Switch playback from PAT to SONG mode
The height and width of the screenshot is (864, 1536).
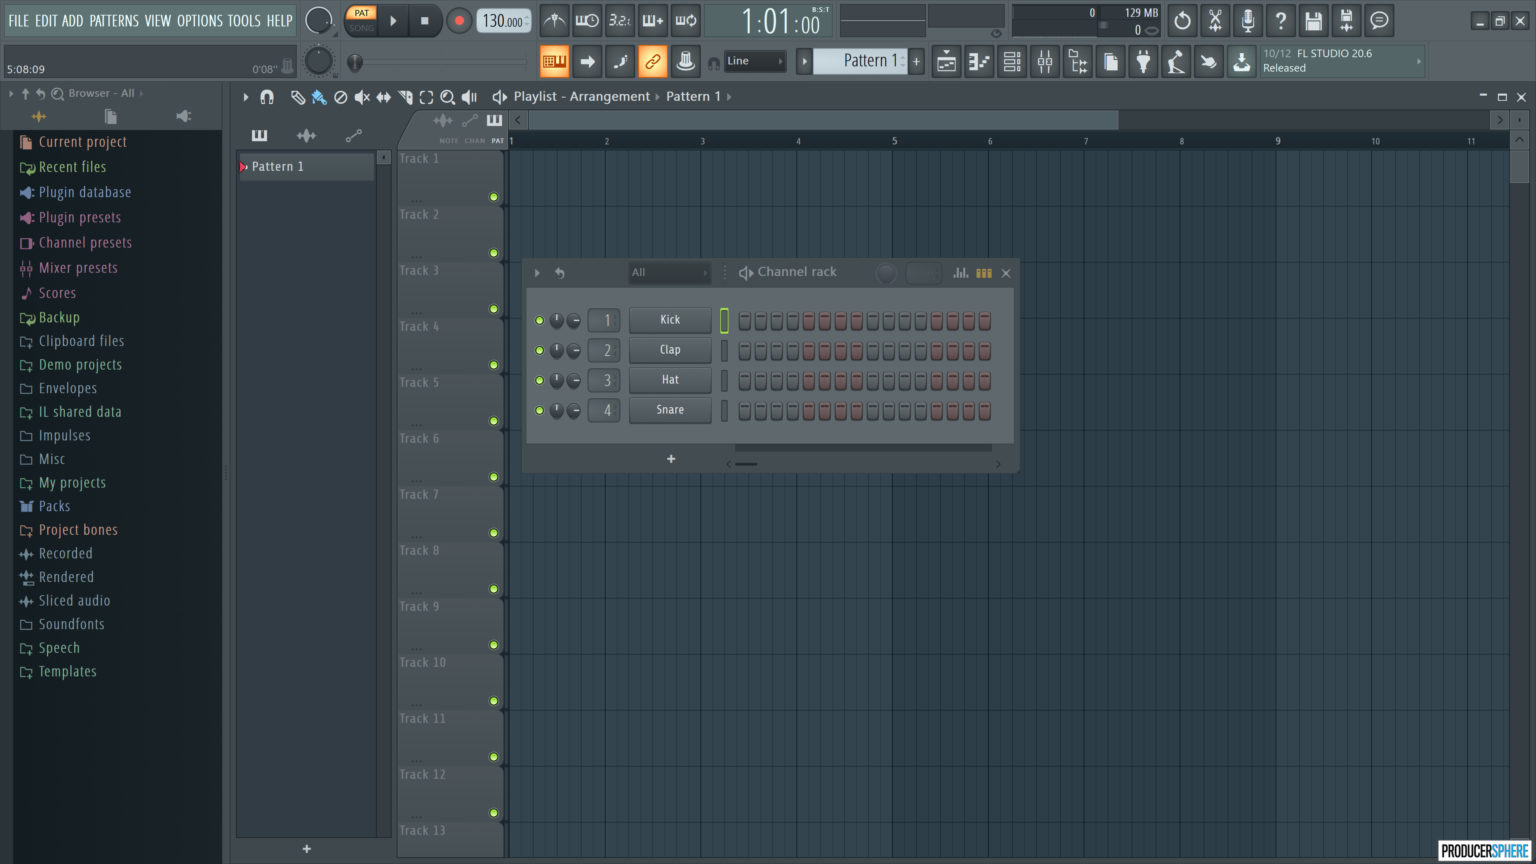coord(360,27)
